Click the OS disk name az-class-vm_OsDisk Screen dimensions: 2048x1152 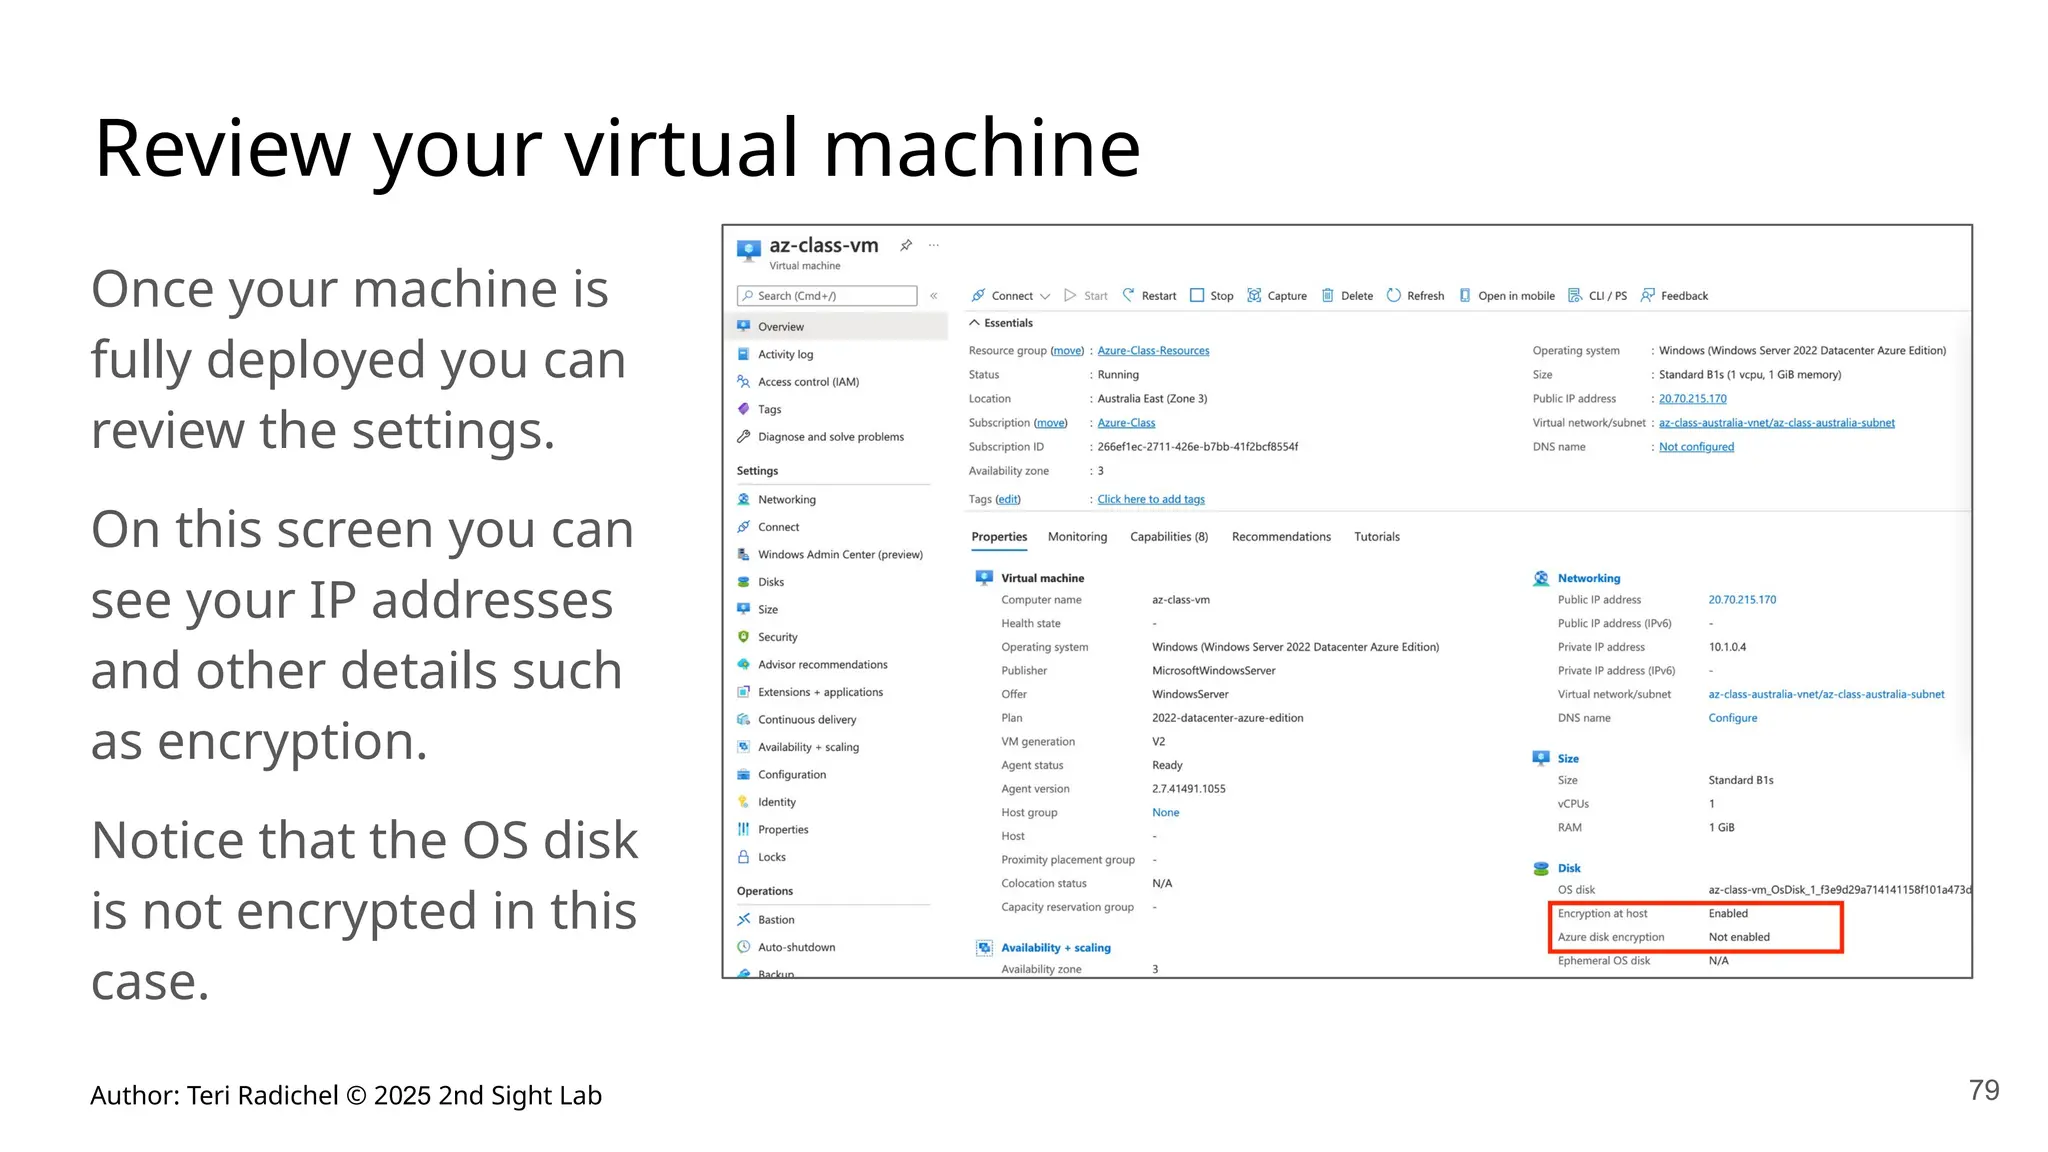pyautogui.click(x=1839, y=890)
